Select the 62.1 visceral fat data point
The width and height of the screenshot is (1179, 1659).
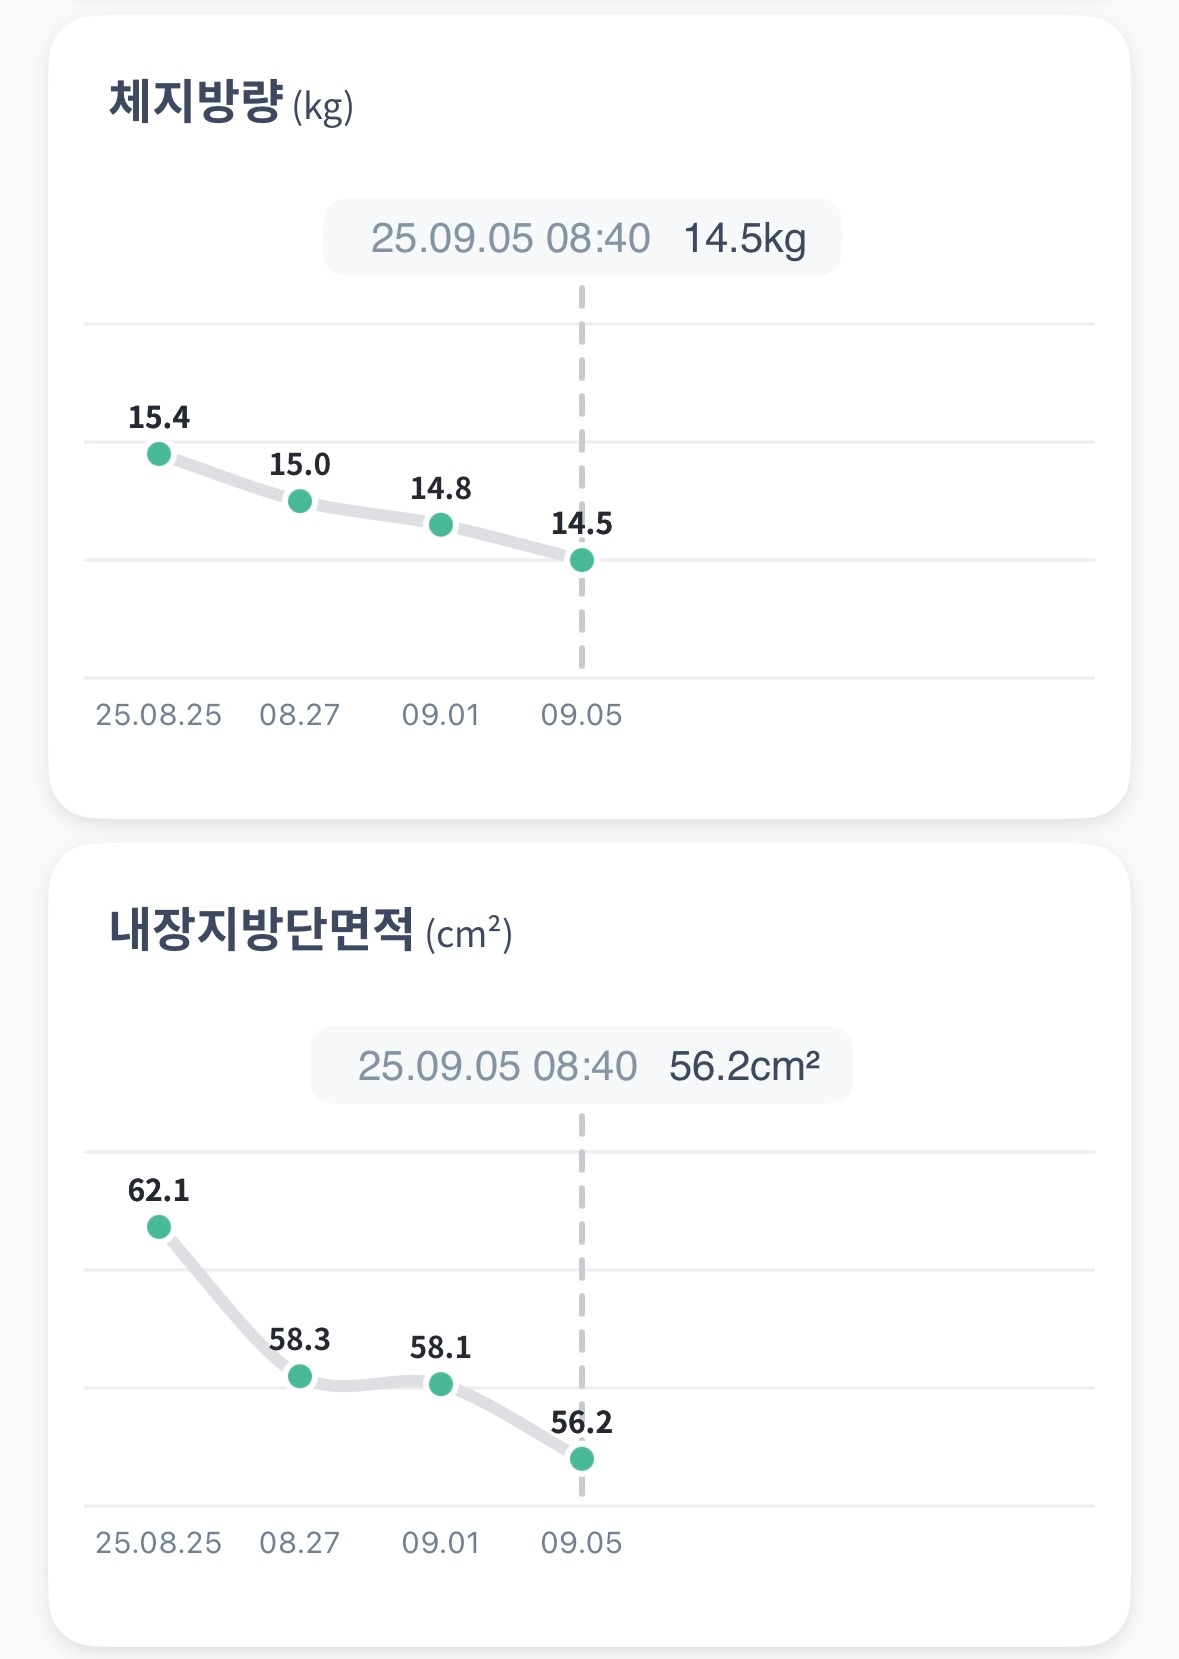point(159,1227)
